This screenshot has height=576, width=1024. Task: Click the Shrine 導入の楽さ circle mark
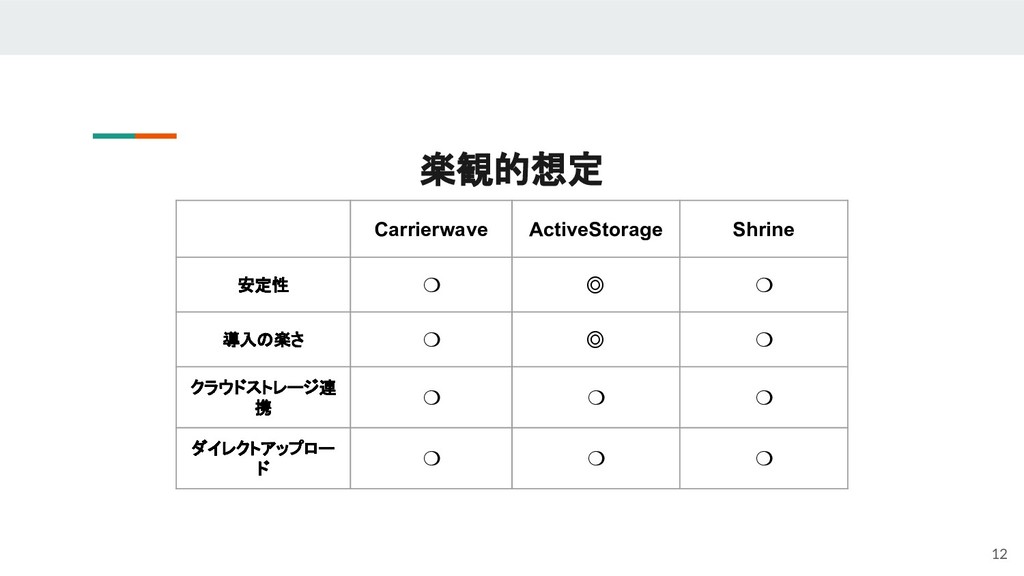click(x=764, y=340)
